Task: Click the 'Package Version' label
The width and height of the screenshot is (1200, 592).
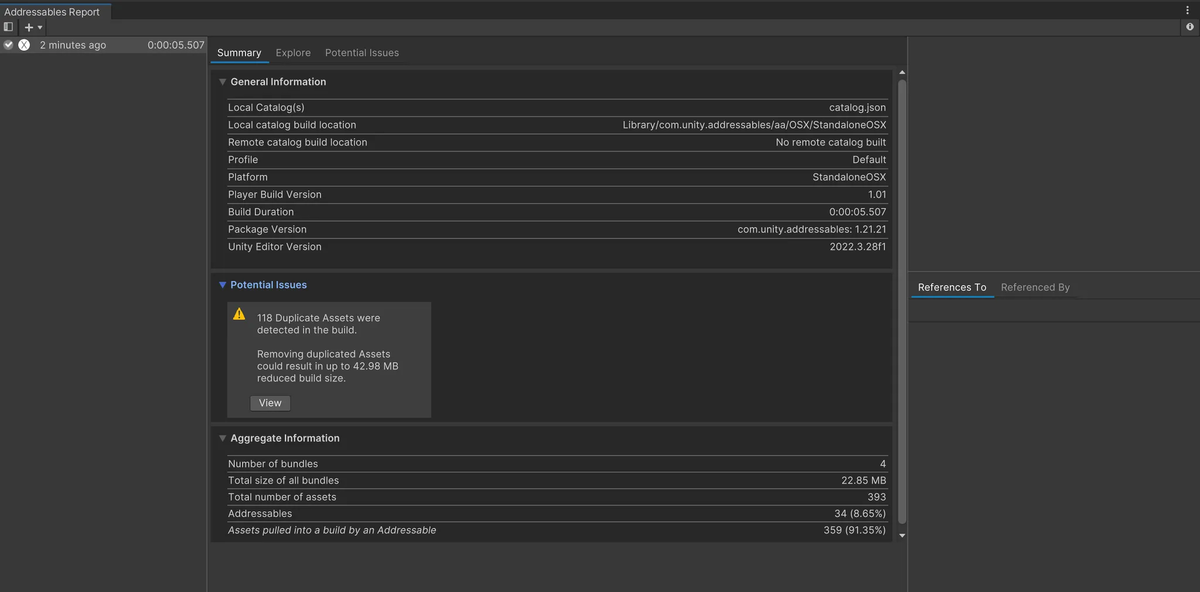Action: (267, 229)
